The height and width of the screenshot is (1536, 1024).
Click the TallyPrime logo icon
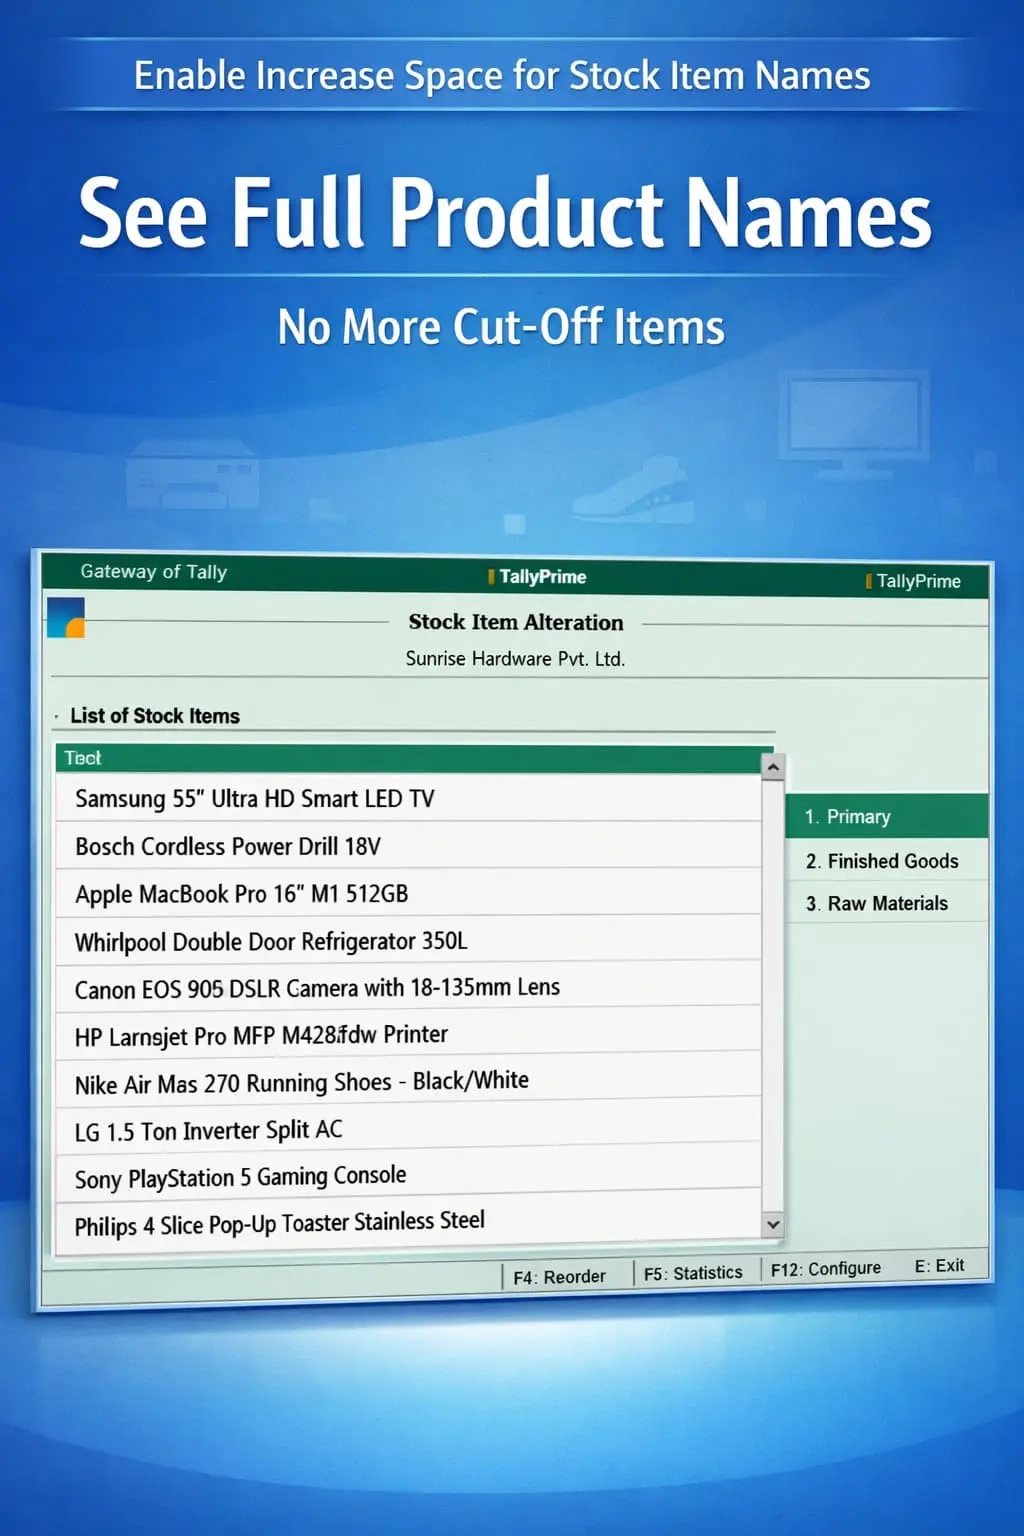pyautogui.click(x=66, y=617)
